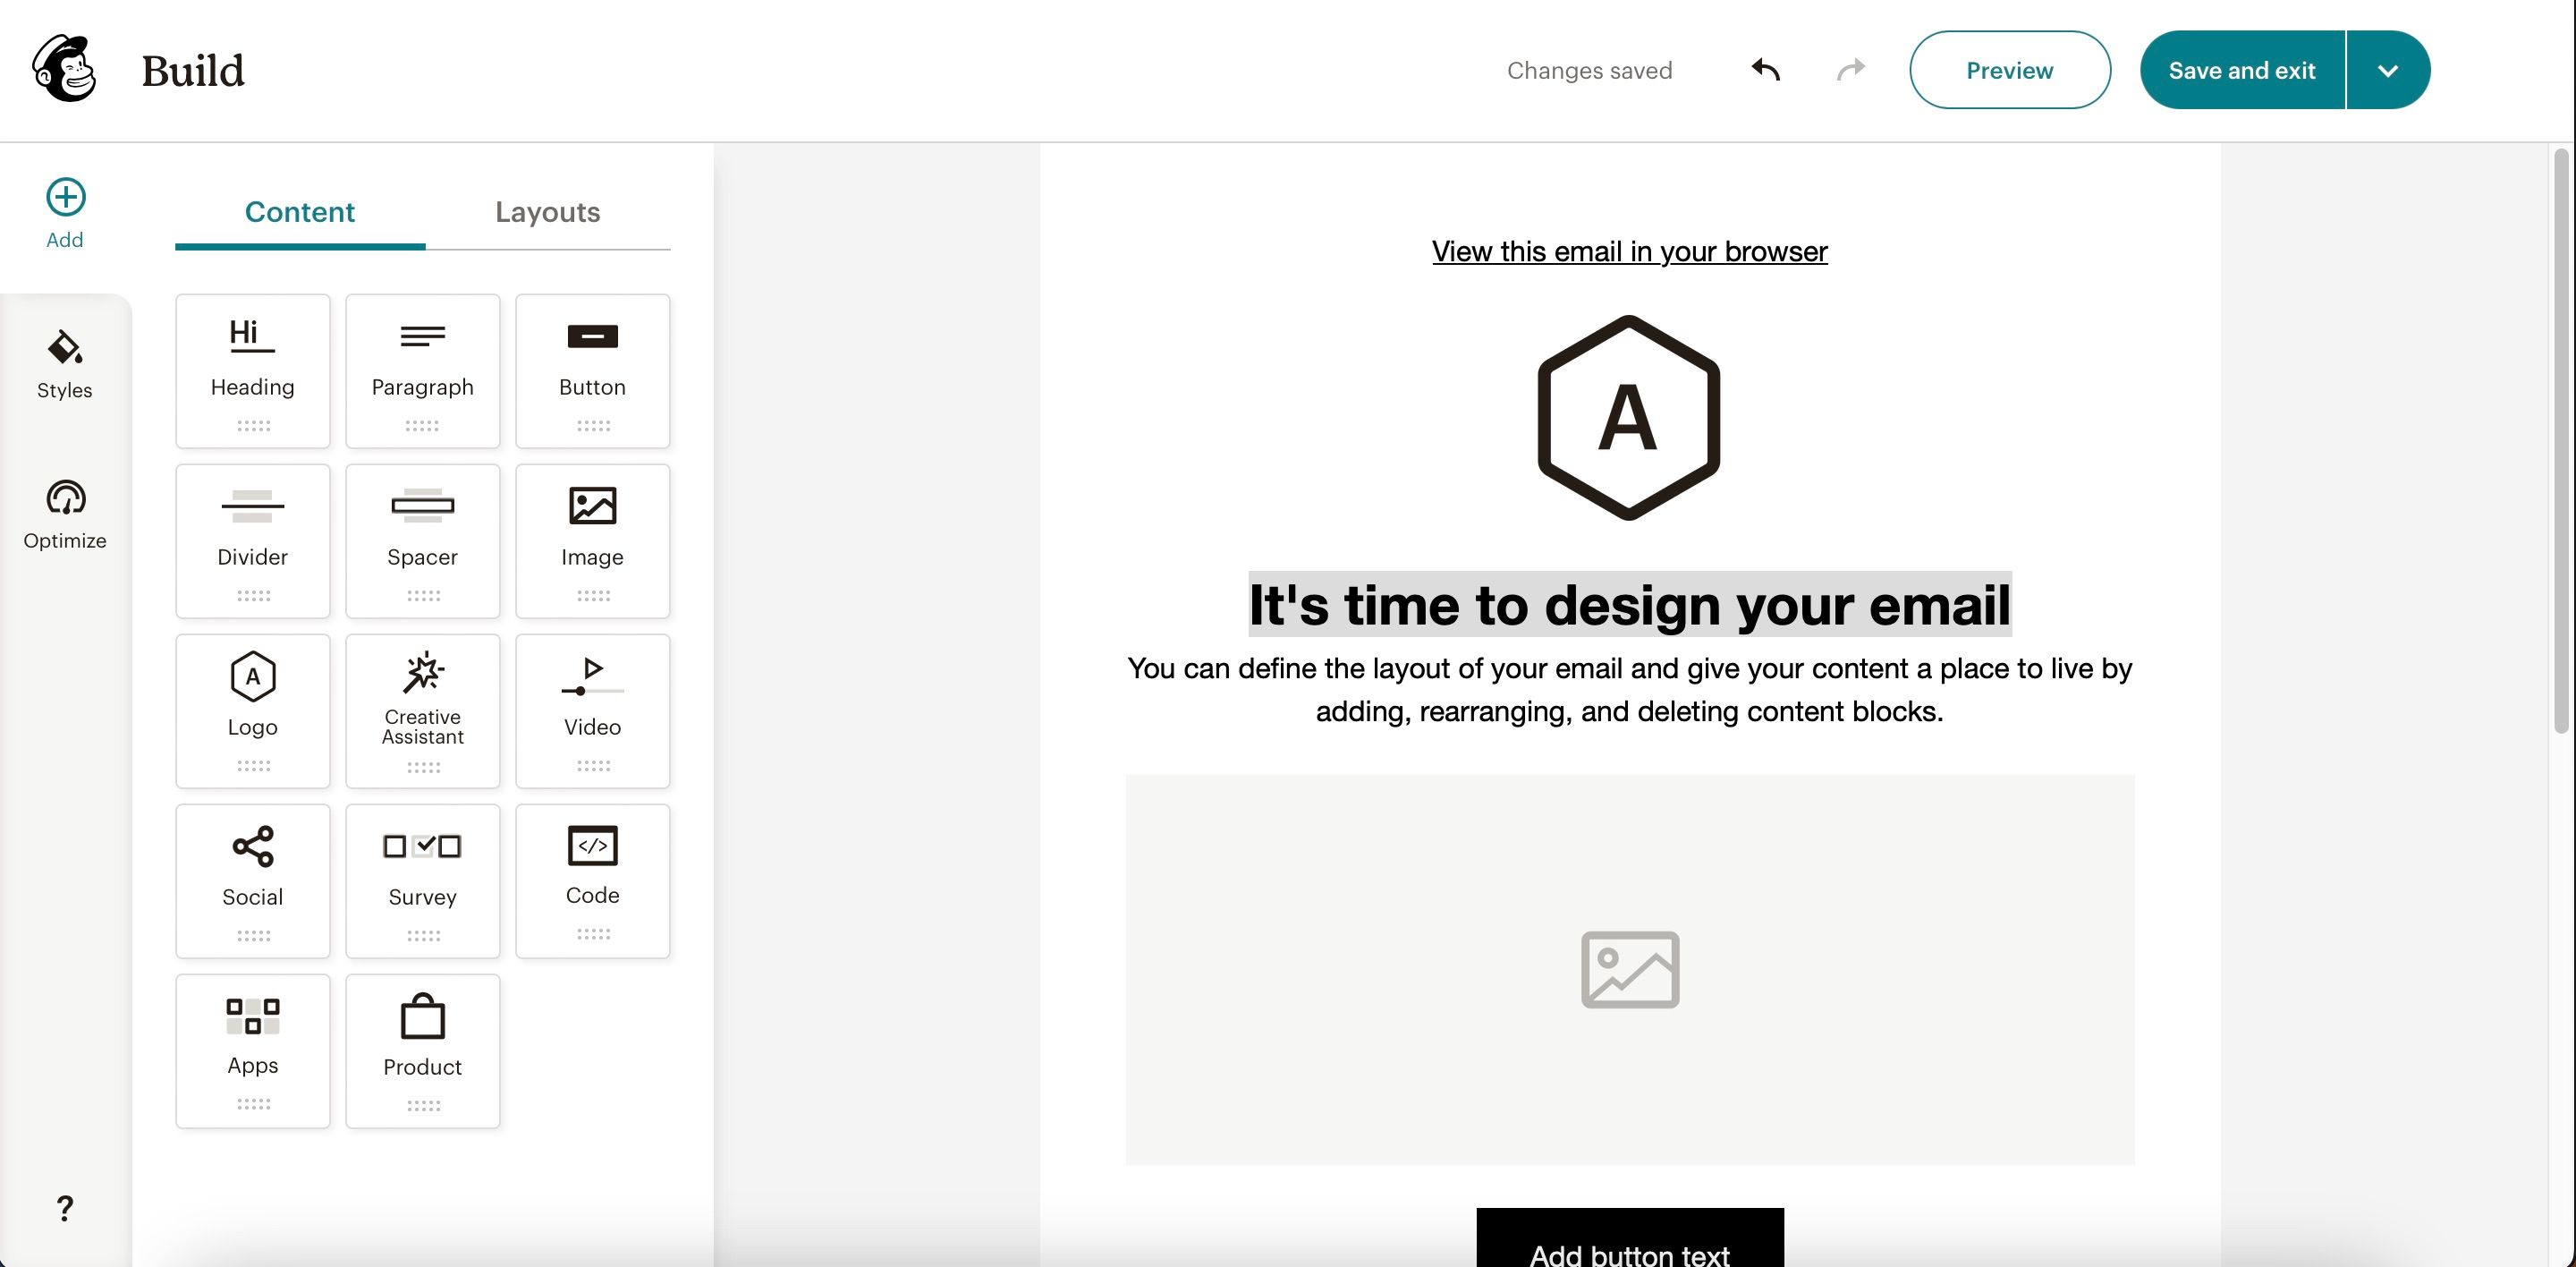Click the Add content plus icon

tap(64, 197)
